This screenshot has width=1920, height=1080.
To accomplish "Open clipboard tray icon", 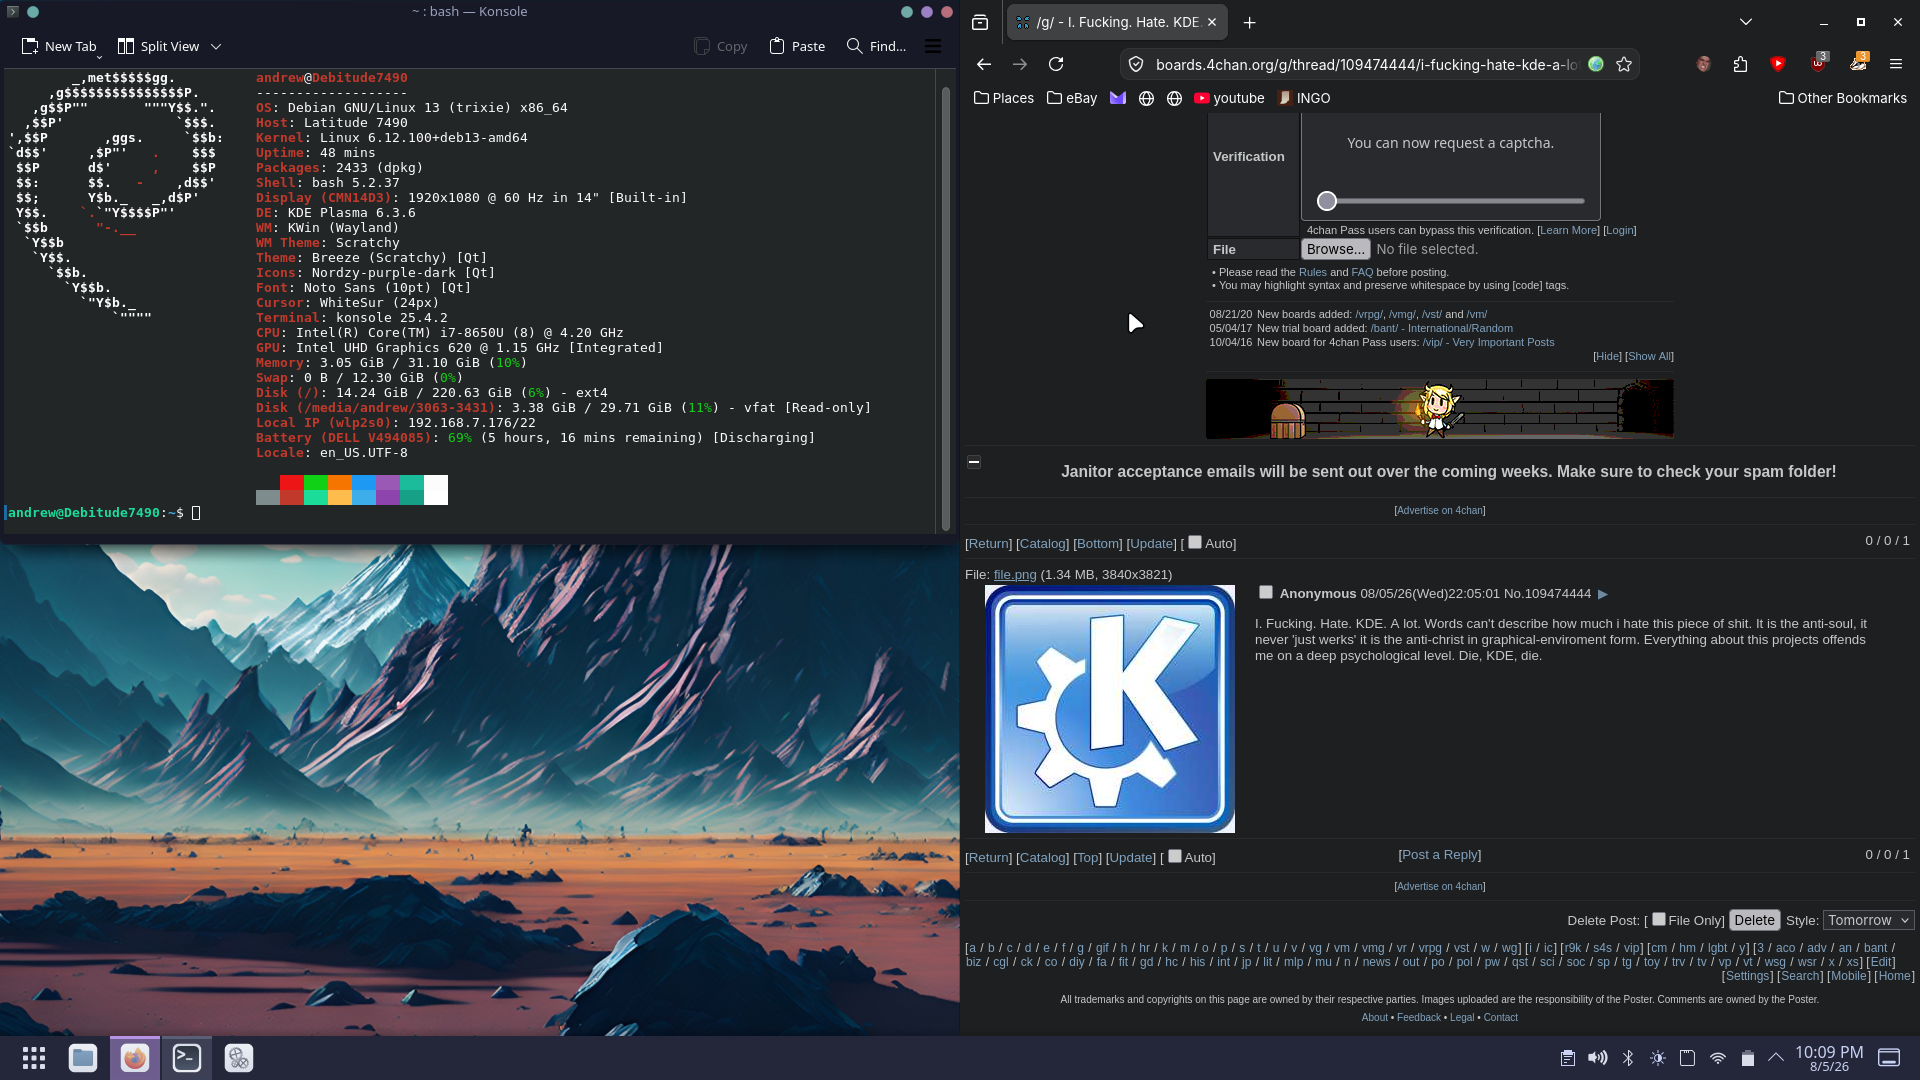I will [1568, 1058].
